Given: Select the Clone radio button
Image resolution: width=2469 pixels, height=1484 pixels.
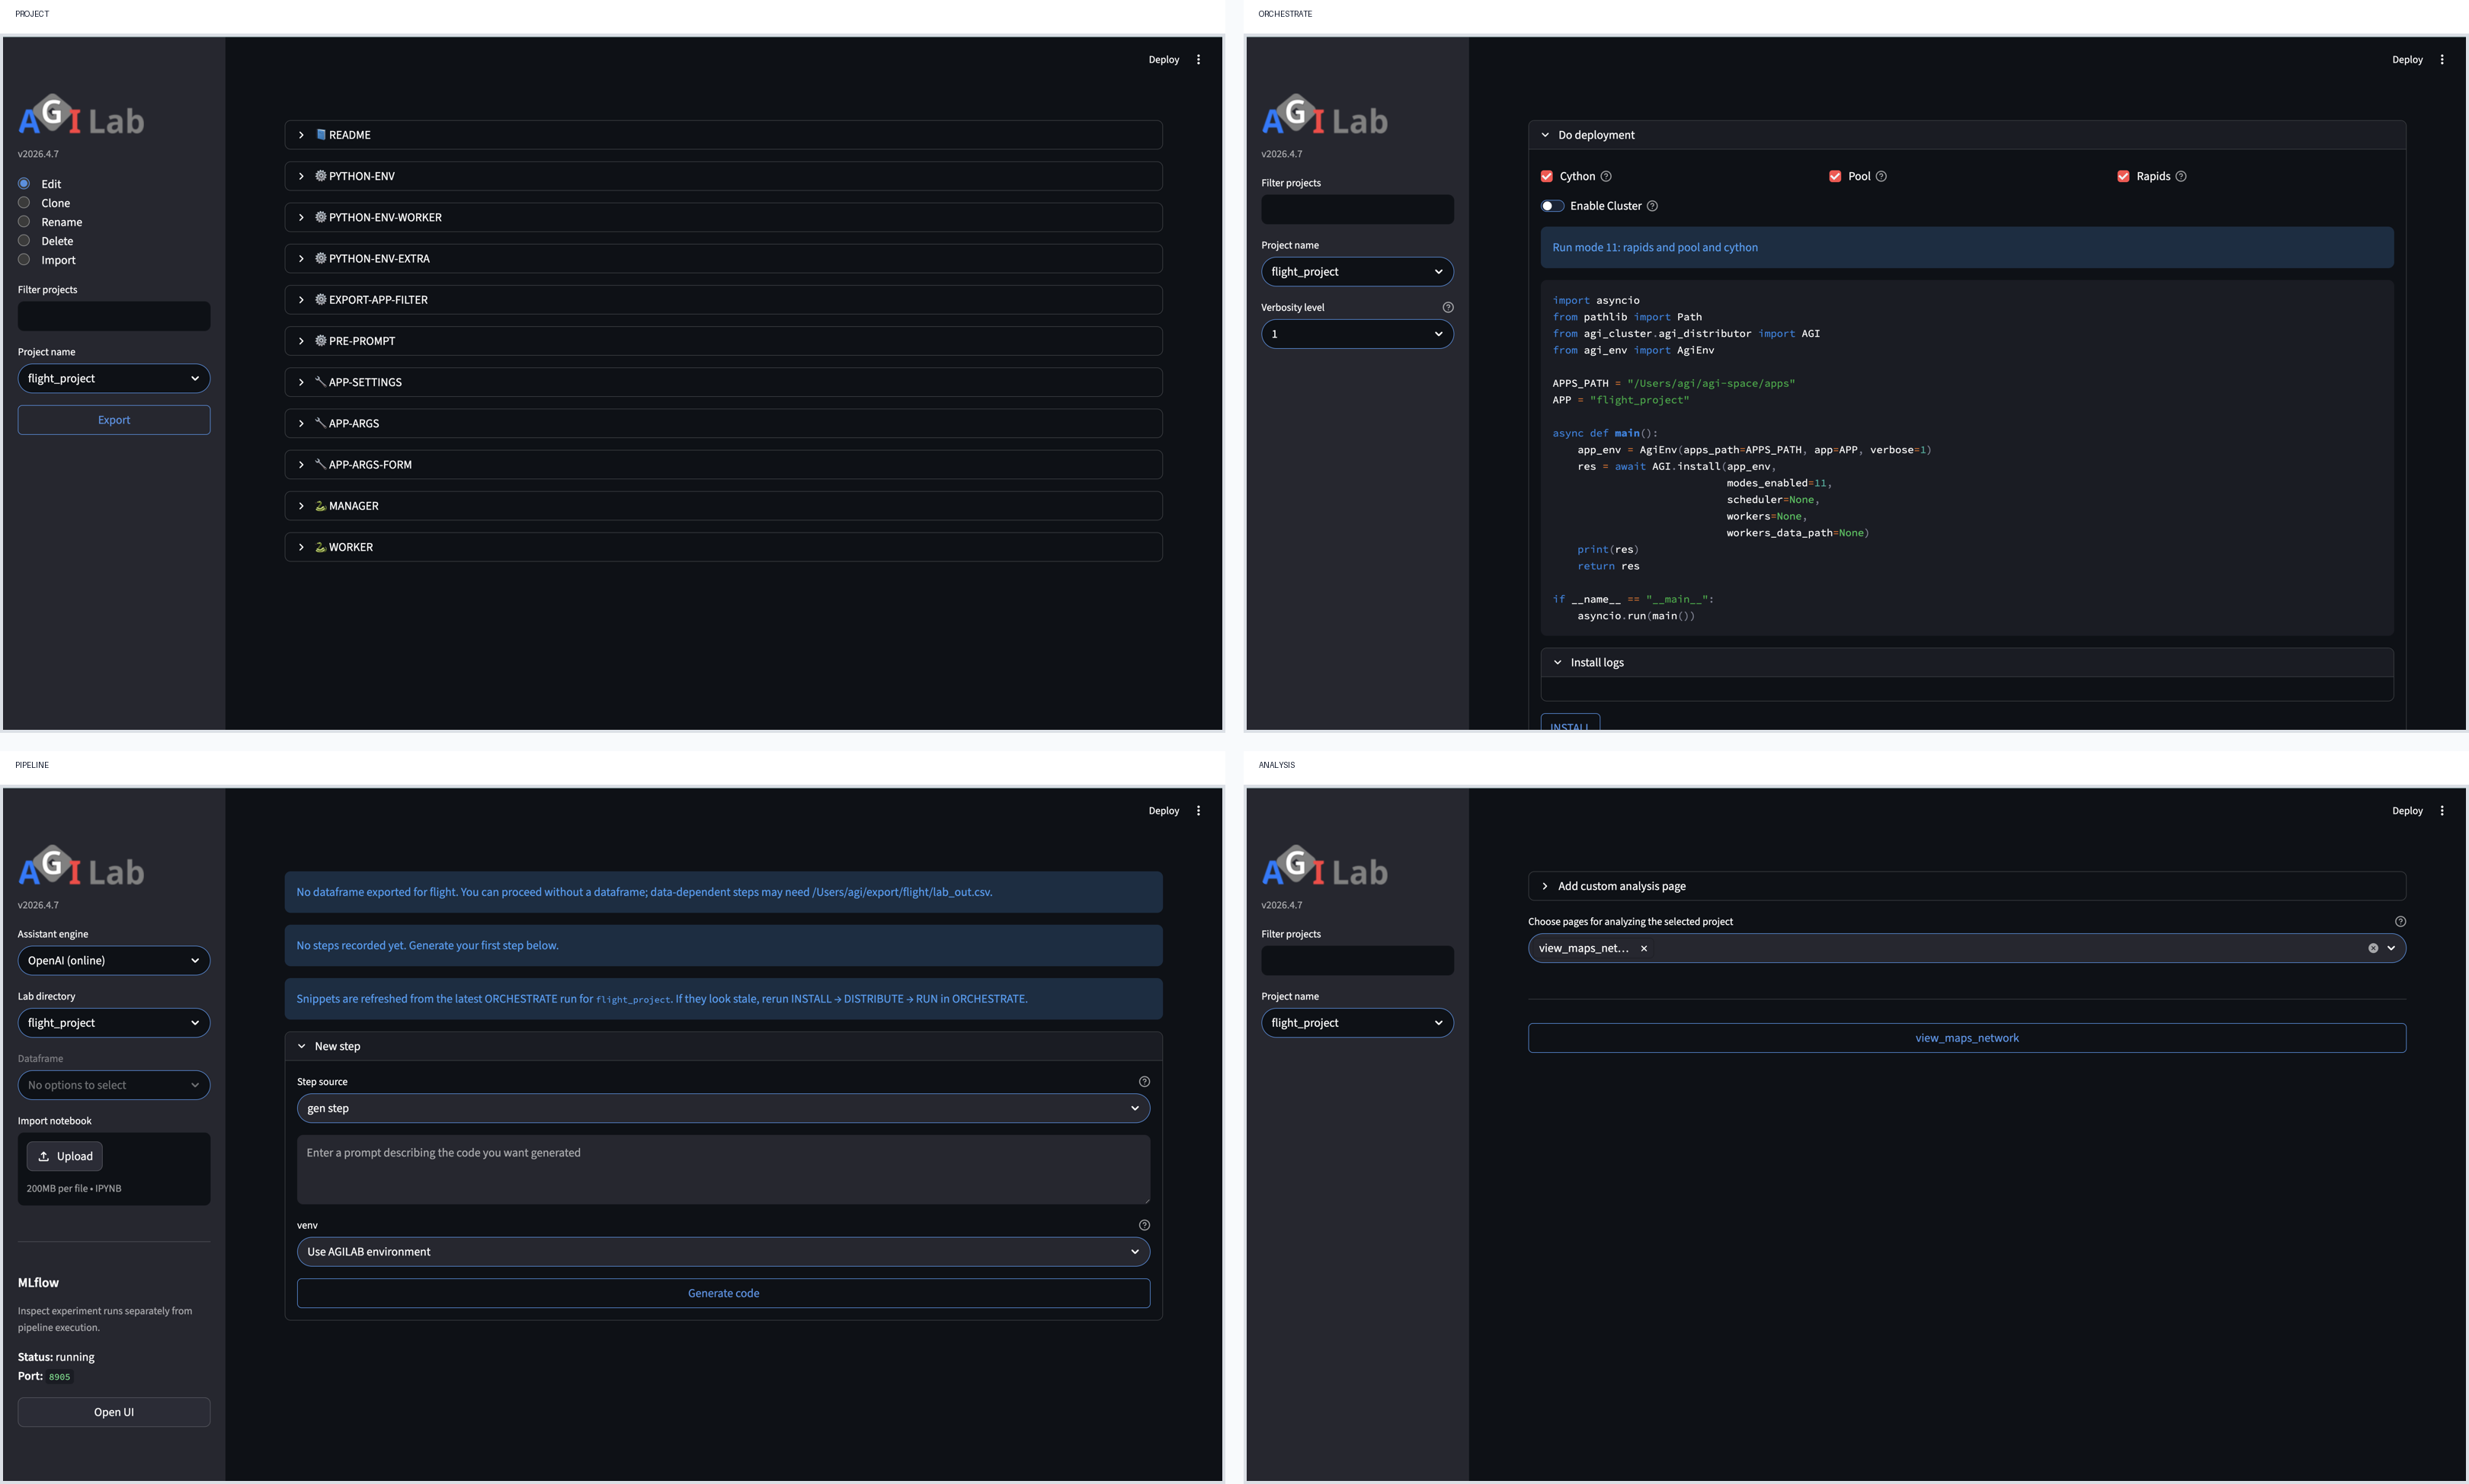Looking at the screenshot, I should (23, 202).
